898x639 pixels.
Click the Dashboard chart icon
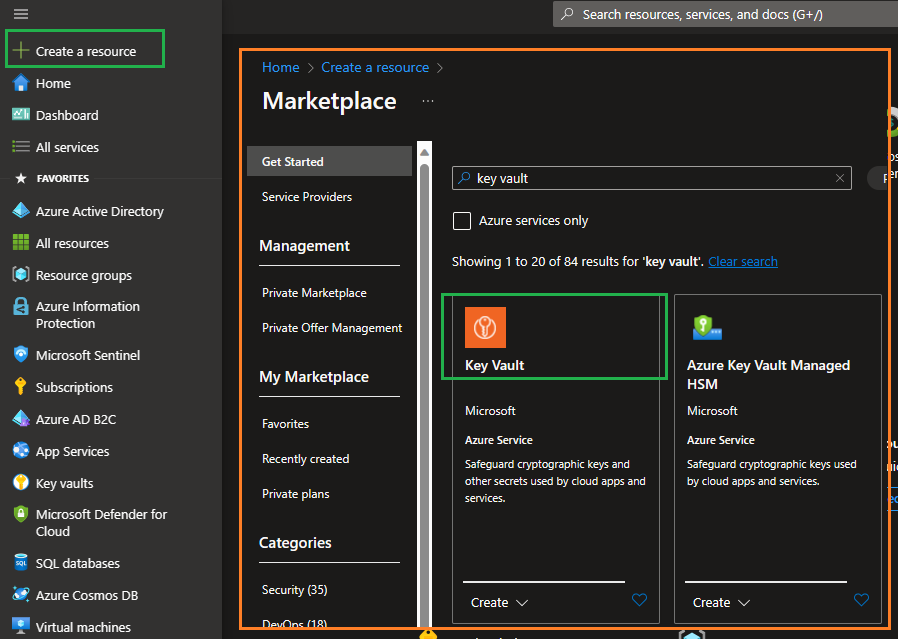(x=21, y=115)
